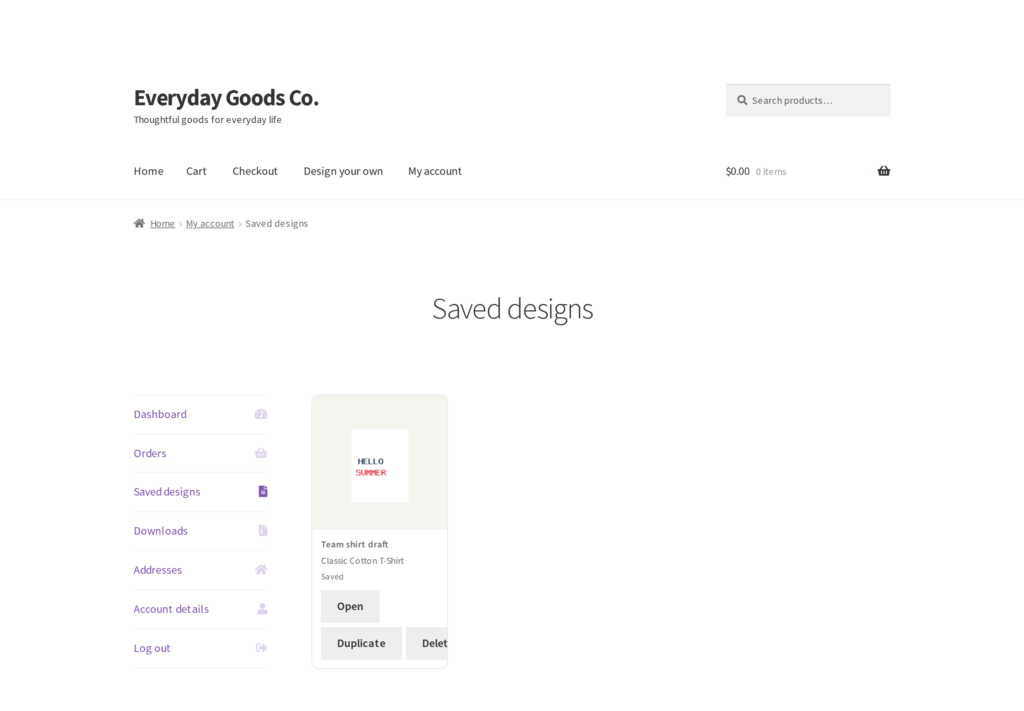The height and width of the screenshot is (711, 1024).
Task: Click the breadcrumb home icon
Action: (139, 223)
